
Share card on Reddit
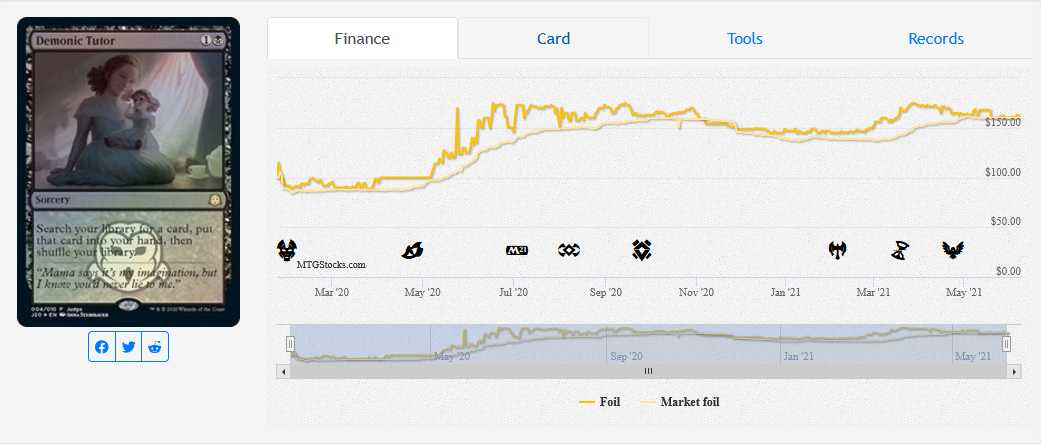tap(154, 347)
